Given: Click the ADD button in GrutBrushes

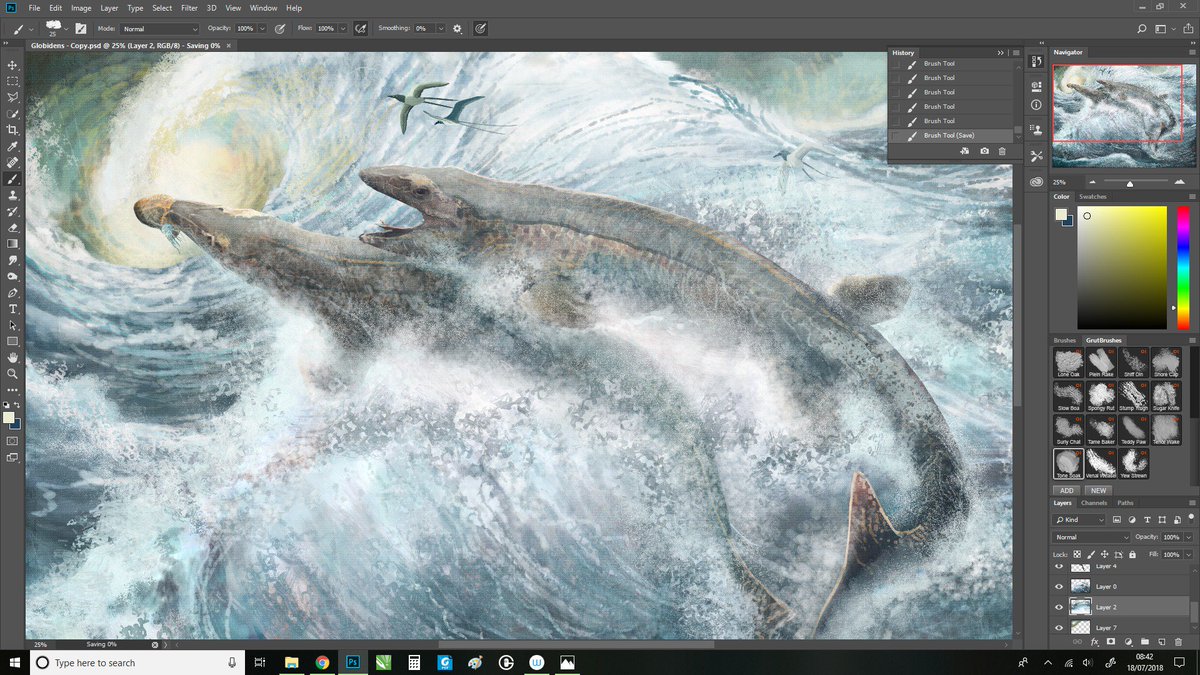Looking at the screenshot, I should (1067, 490).
